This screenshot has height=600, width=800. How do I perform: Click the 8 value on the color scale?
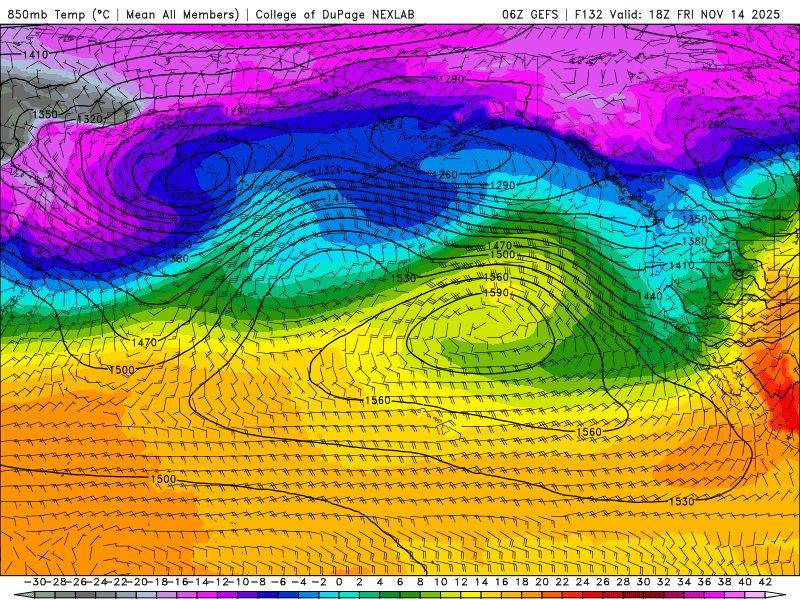(420, 582)
